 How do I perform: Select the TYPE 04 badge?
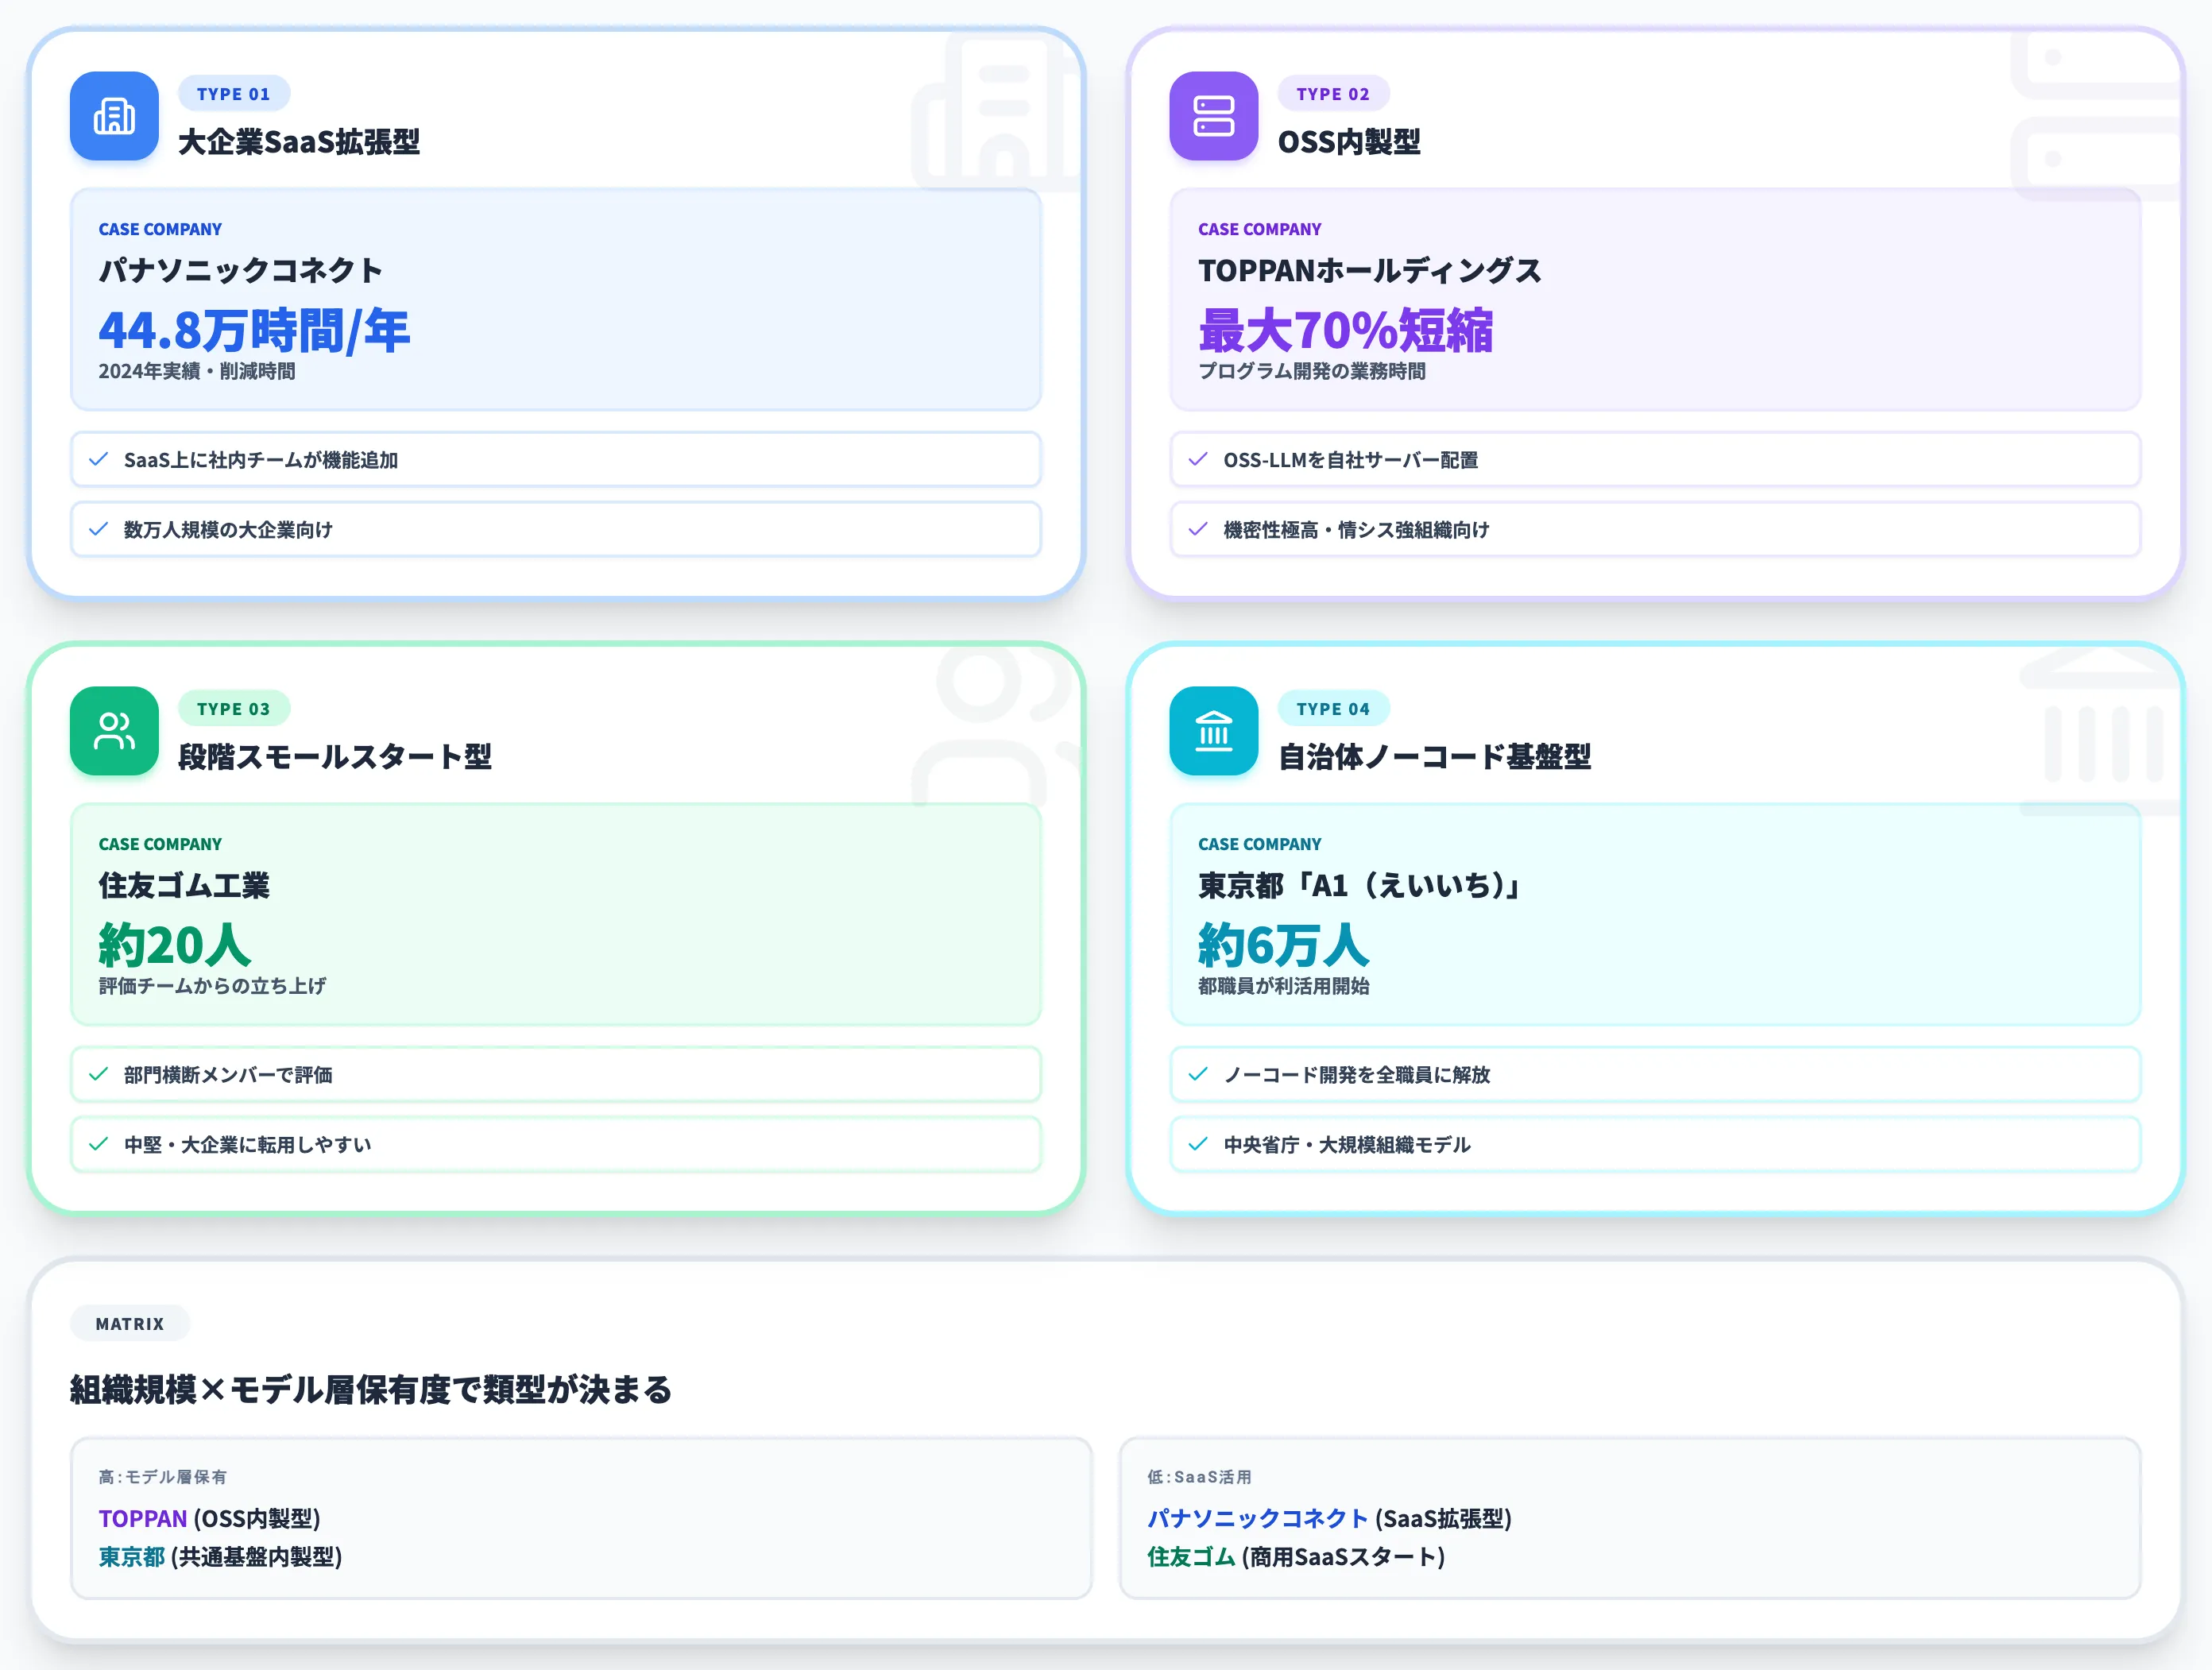1334,709
